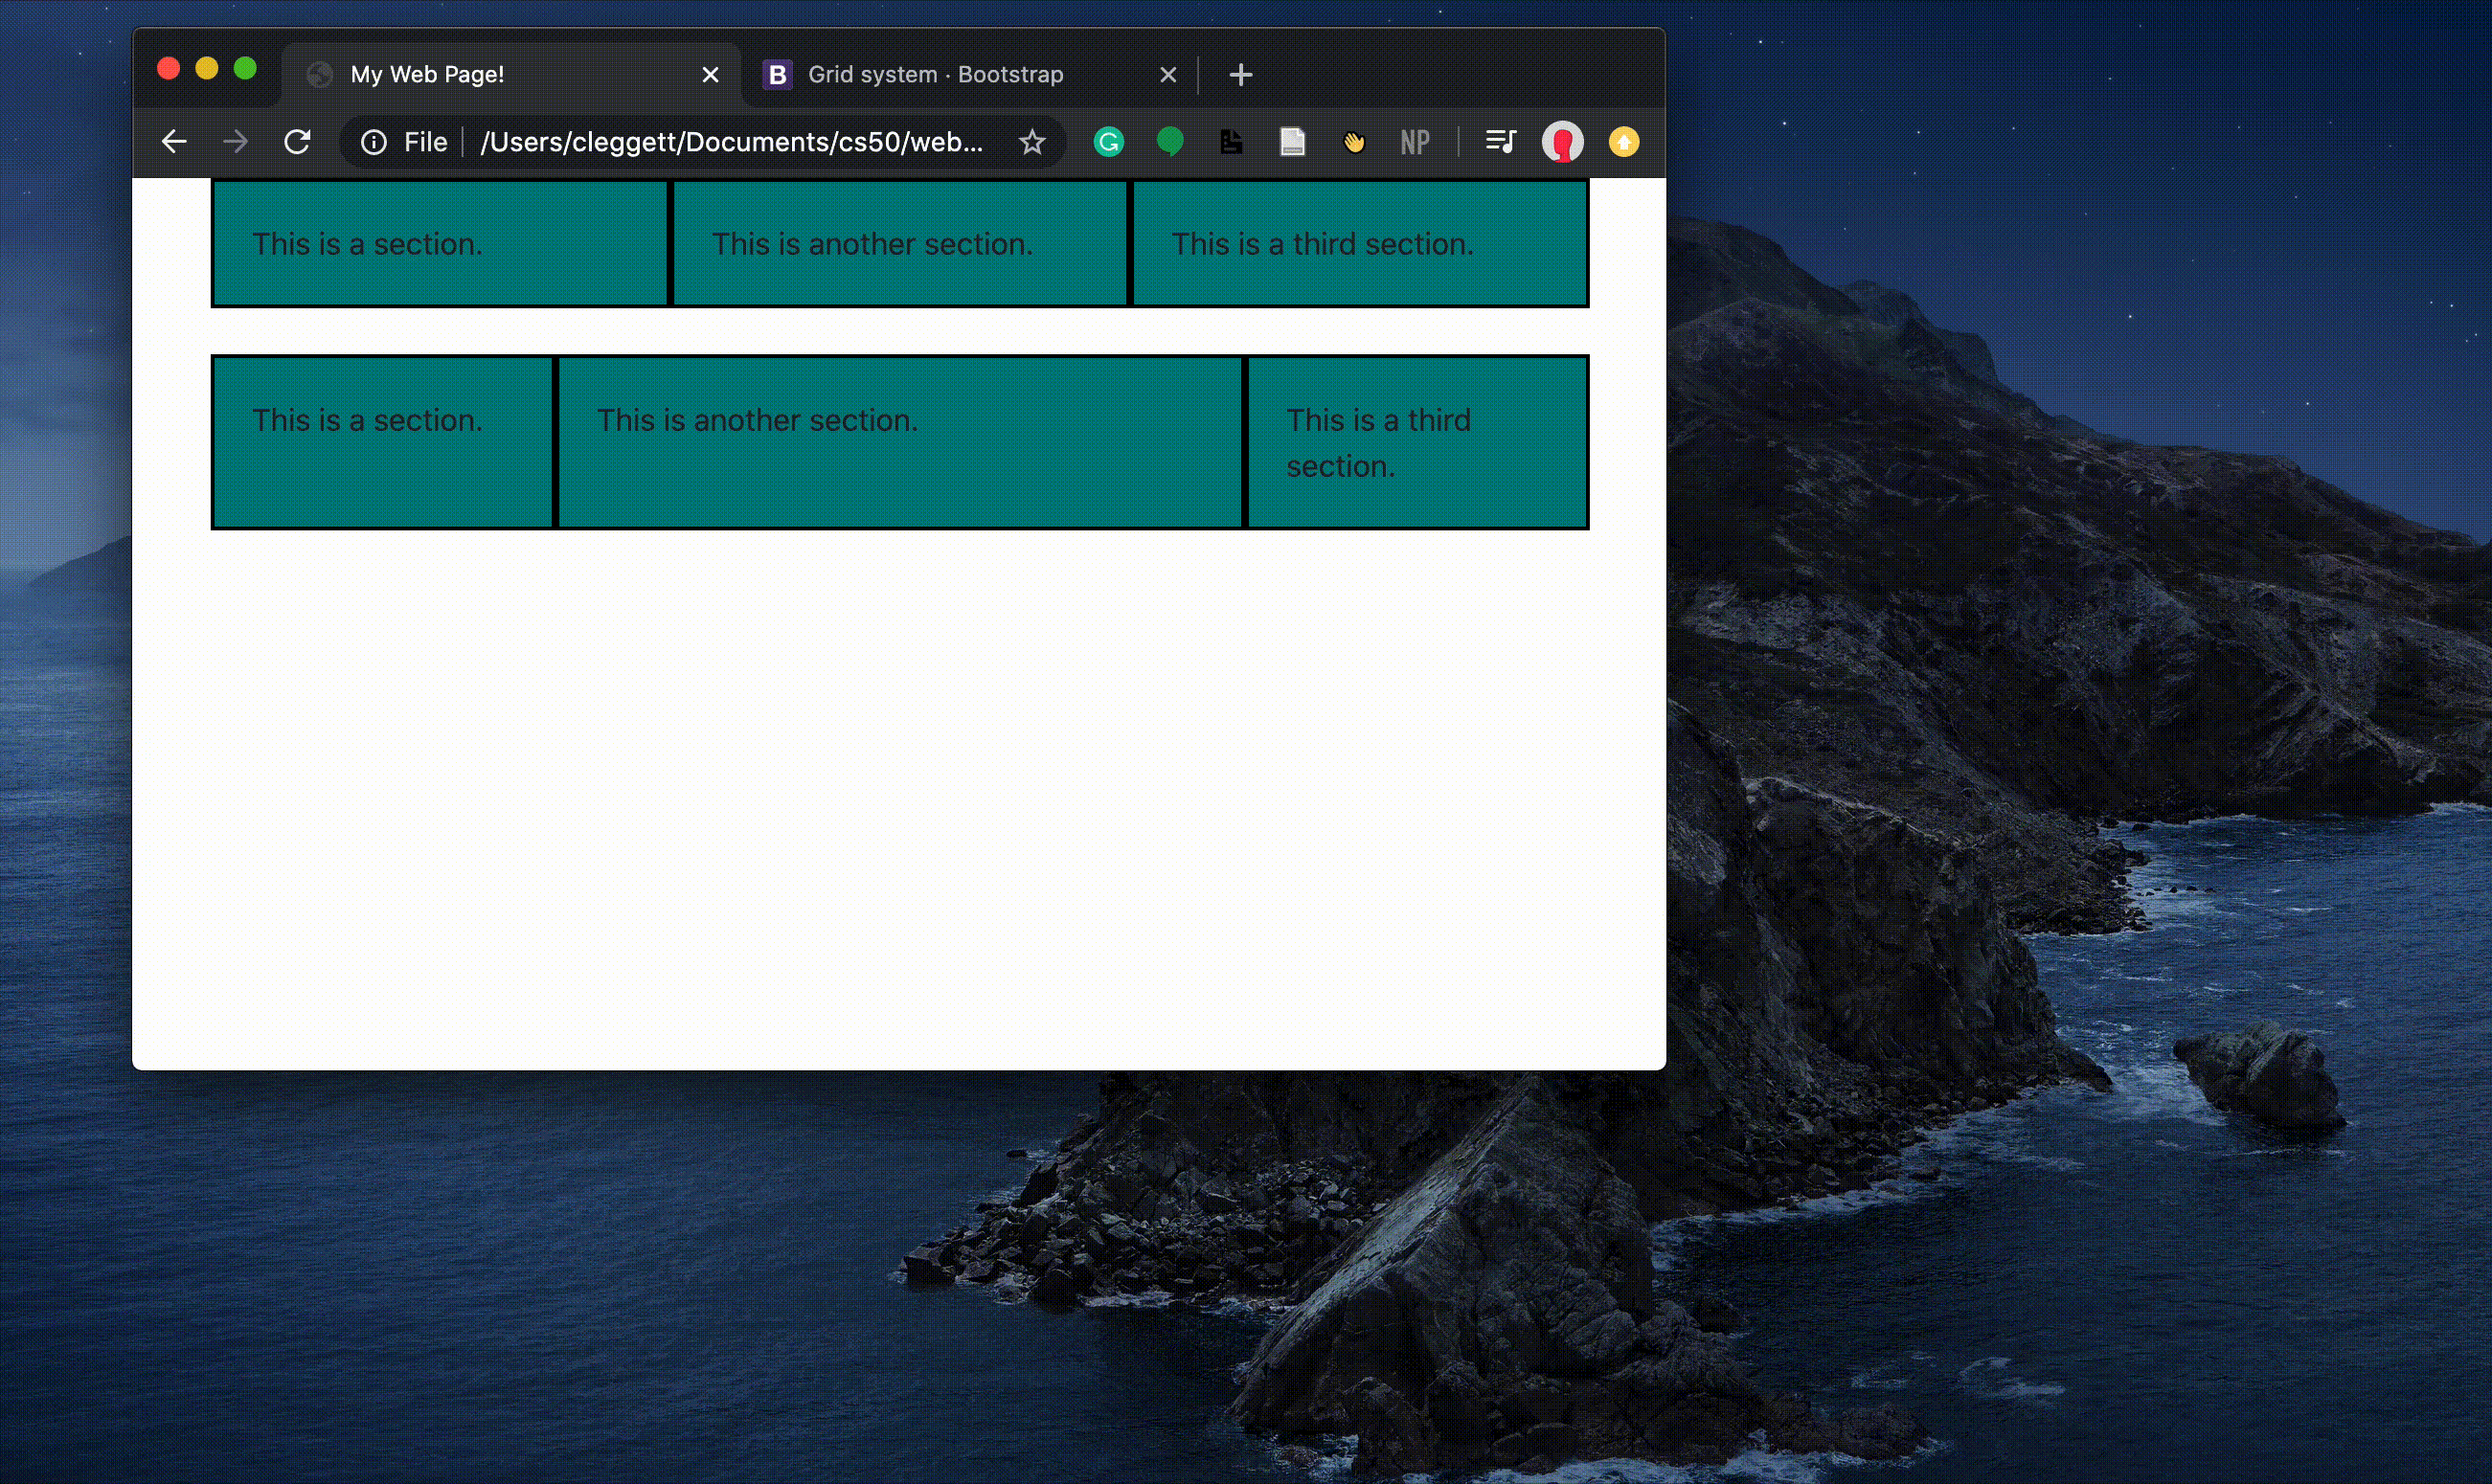Screen dimensions: 2492x1484
Task: Open a new tab with plus button
Action: 1240,75
